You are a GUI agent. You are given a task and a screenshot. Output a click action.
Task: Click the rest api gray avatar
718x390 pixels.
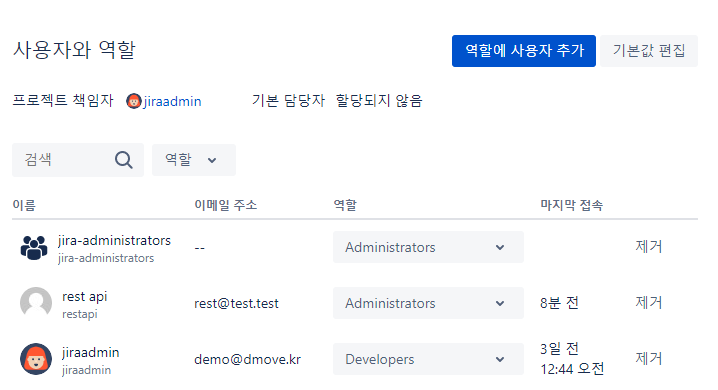click(x=36, y=303)
